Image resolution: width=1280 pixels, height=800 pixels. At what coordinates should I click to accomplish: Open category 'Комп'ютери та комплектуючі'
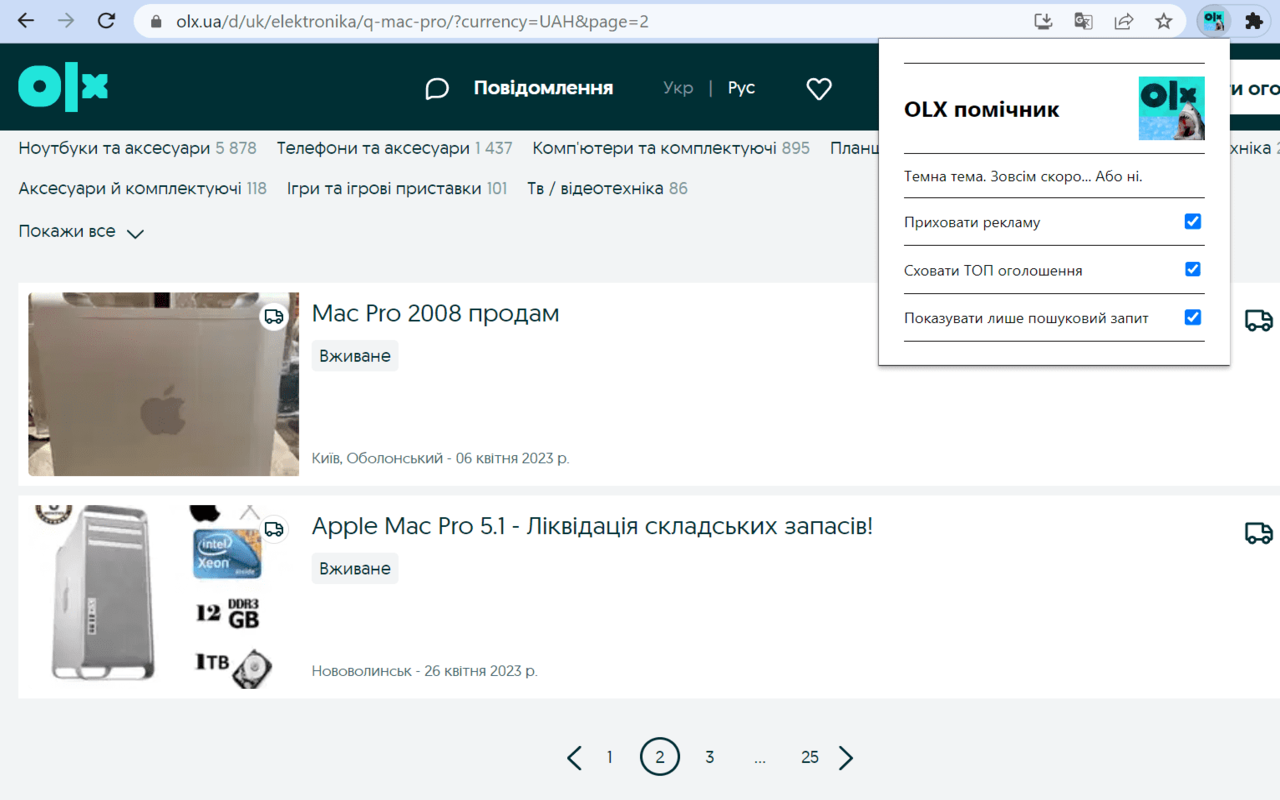point(654,148)
